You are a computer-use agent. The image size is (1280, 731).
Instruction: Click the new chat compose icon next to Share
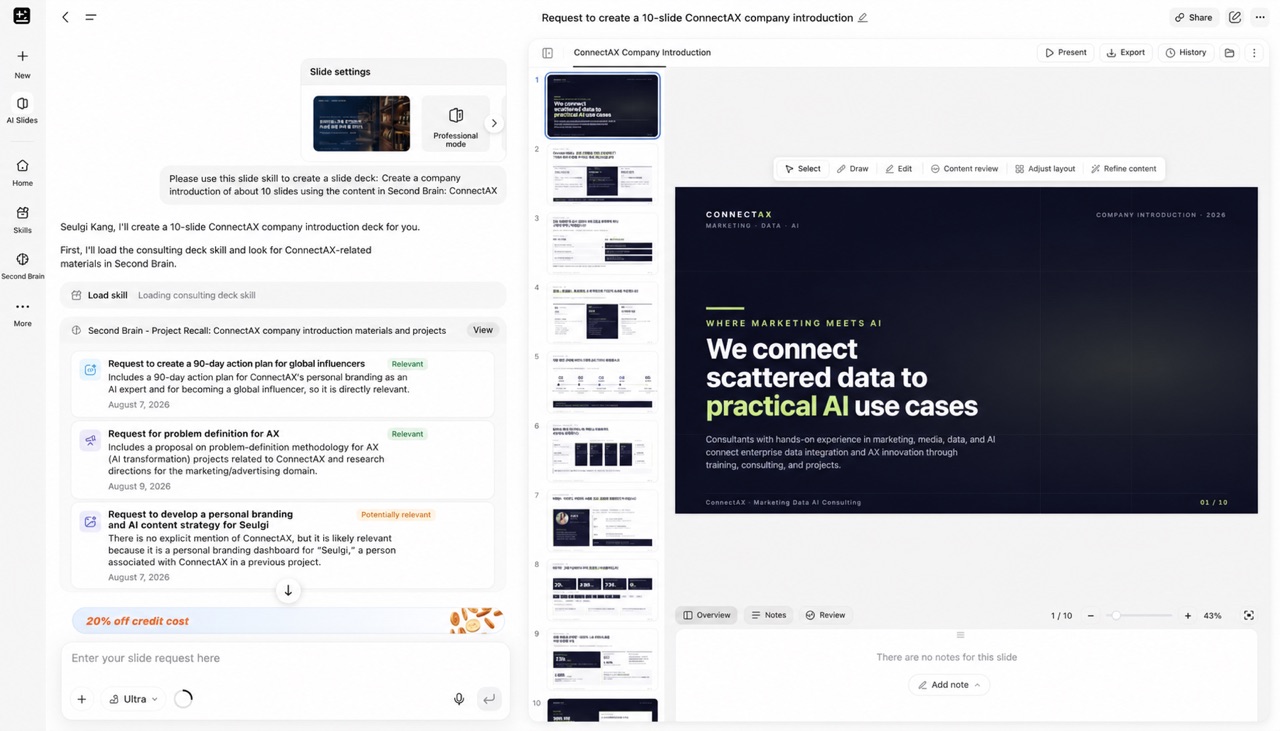pyautogui.click(x=1235, y=17)
